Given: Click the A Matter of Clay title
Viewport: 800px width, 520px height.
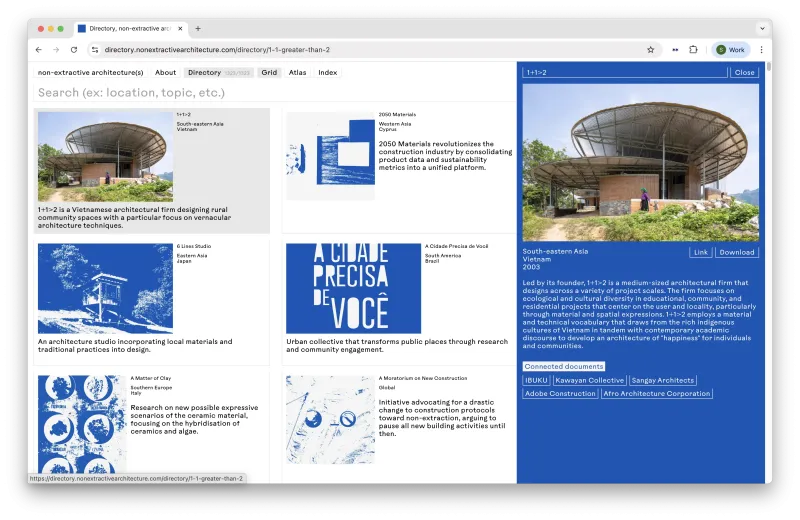Looking at the screenshot, I should 151,378.
